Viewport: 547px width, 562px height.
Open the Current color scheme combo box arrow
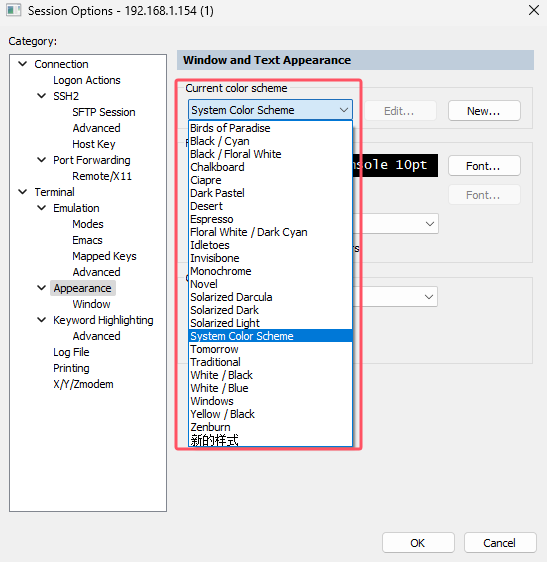pyautogui.click(x=344, y=110)
